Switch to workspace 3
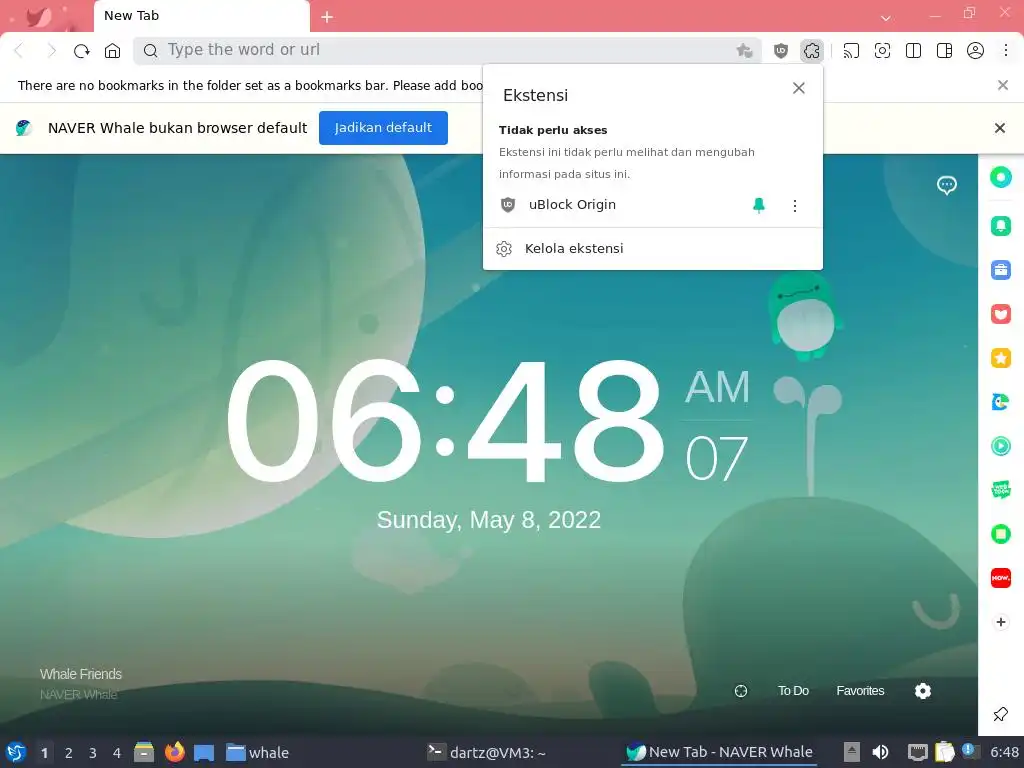This screenshot has height=768, width=1024. (x=93, y=753)
